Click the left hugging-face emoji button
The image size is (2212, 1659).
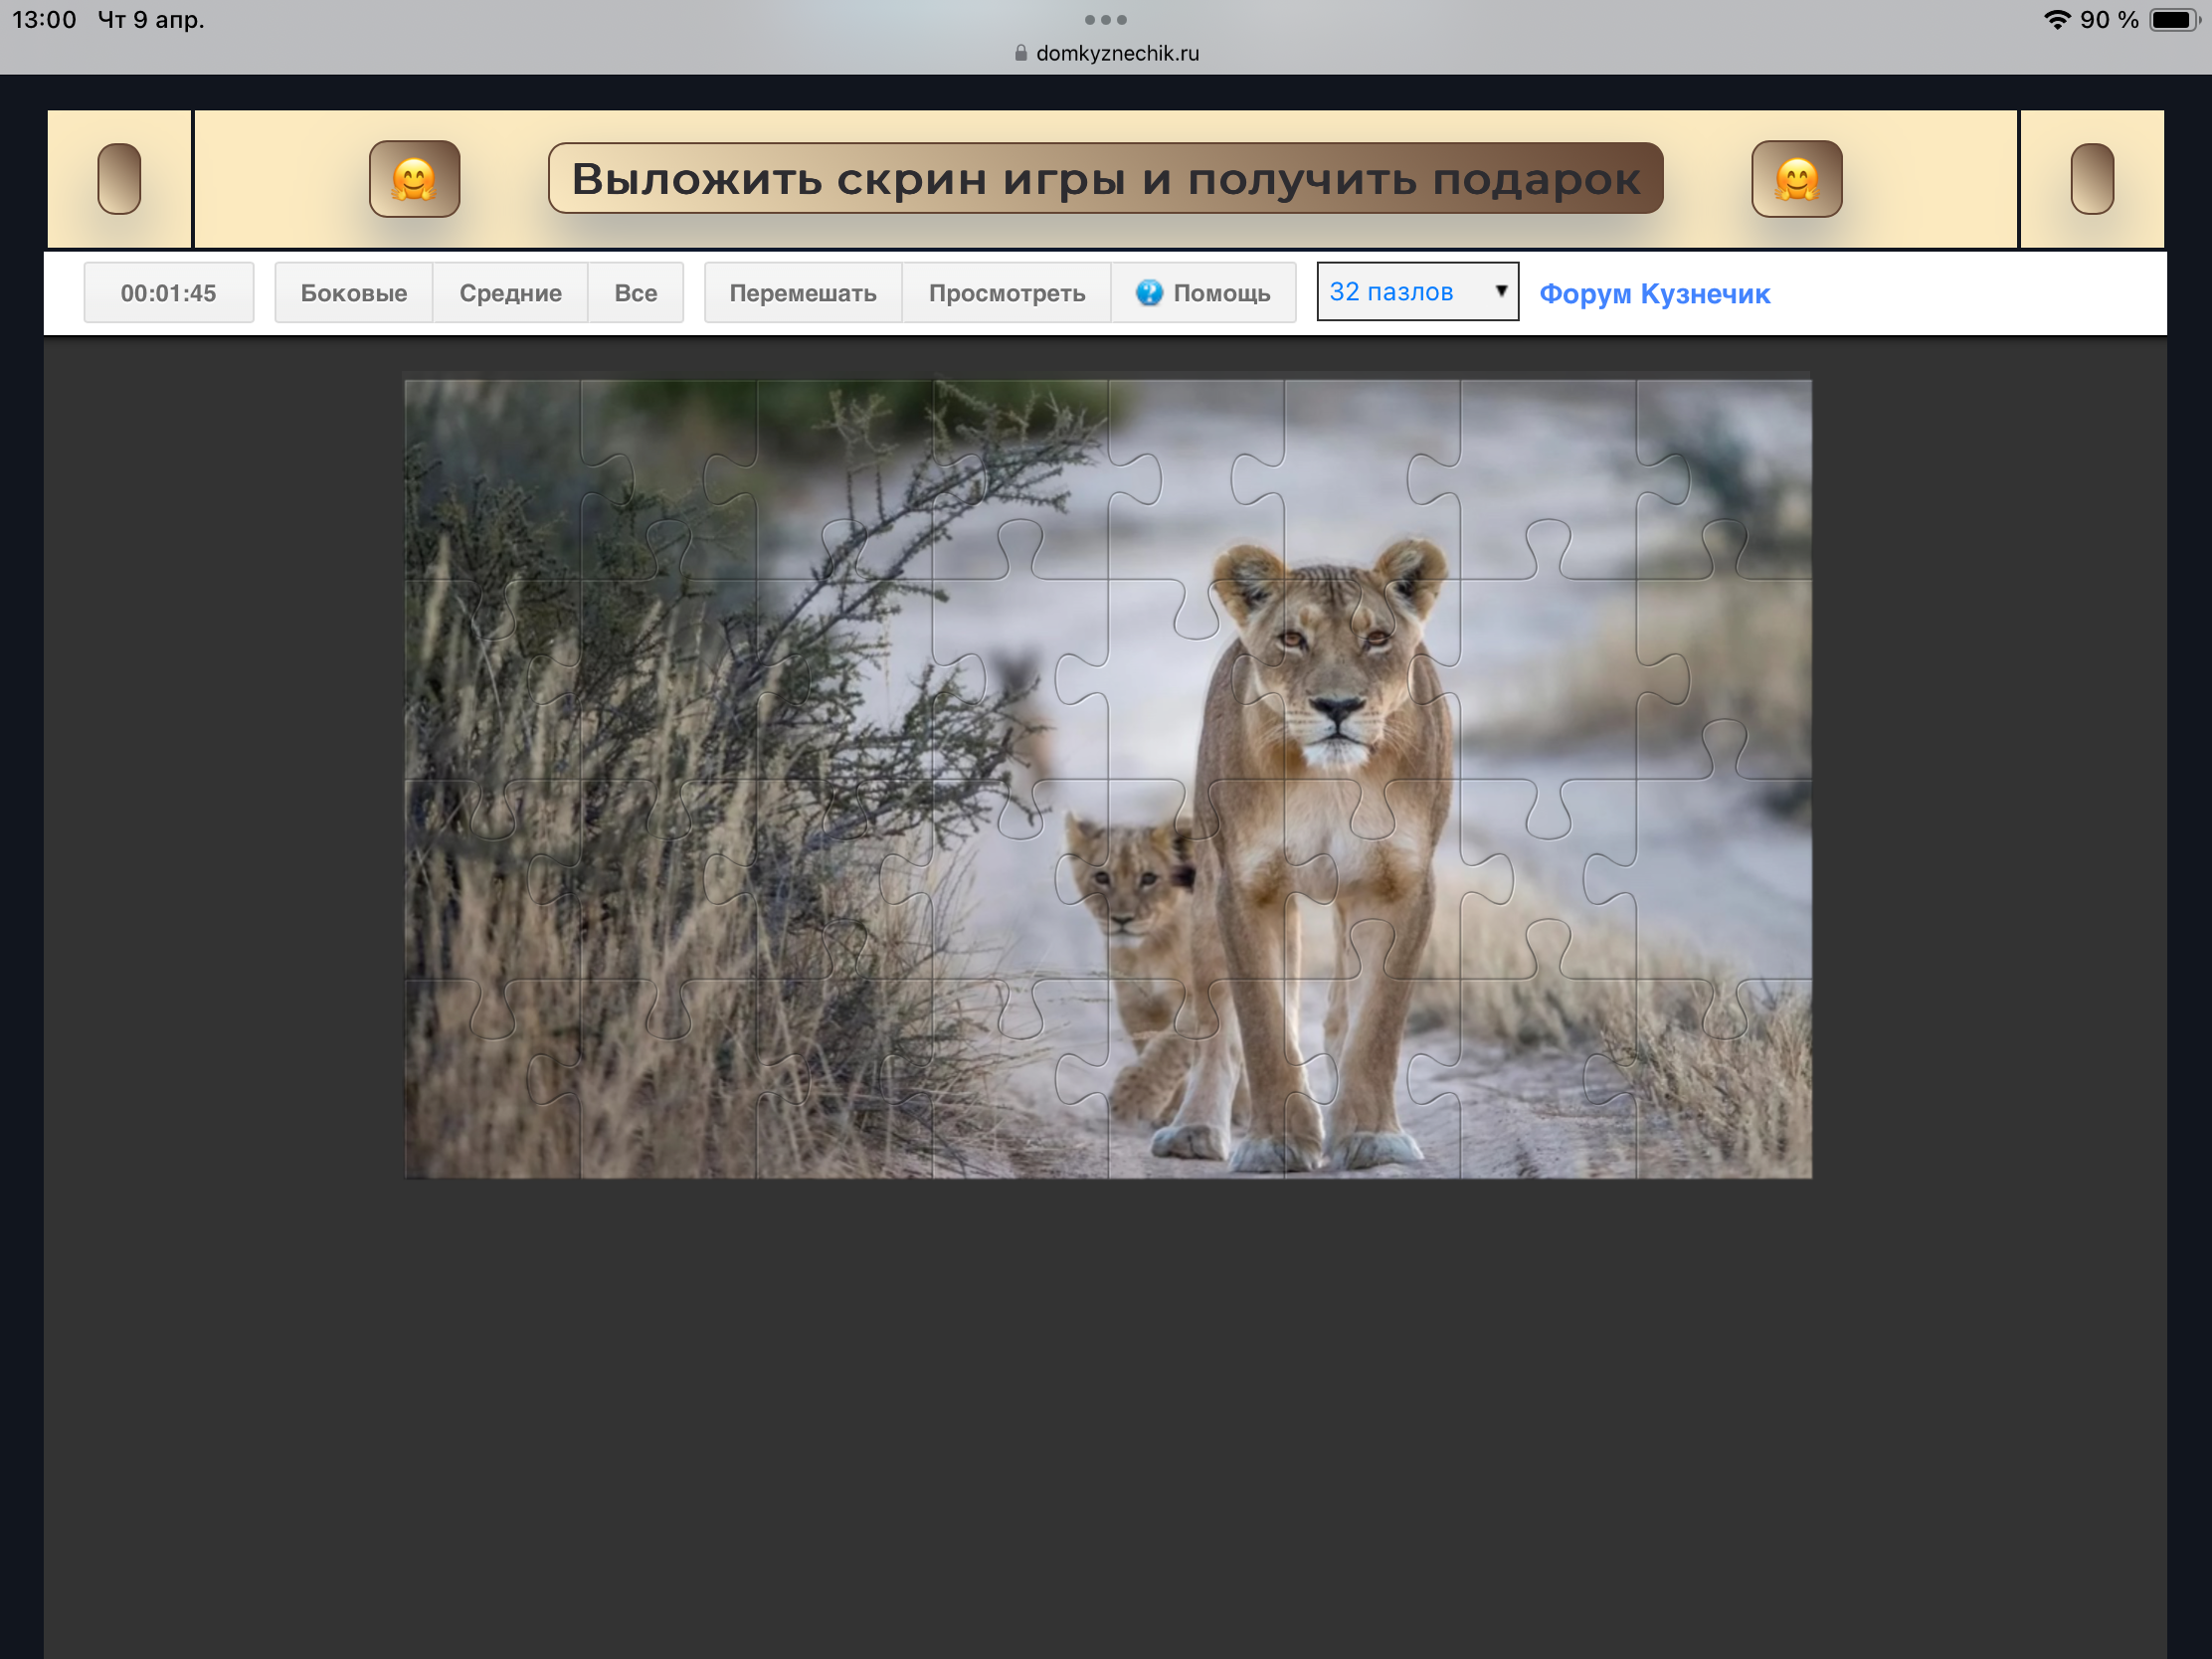pyautogui.click(x=414, y=179)
